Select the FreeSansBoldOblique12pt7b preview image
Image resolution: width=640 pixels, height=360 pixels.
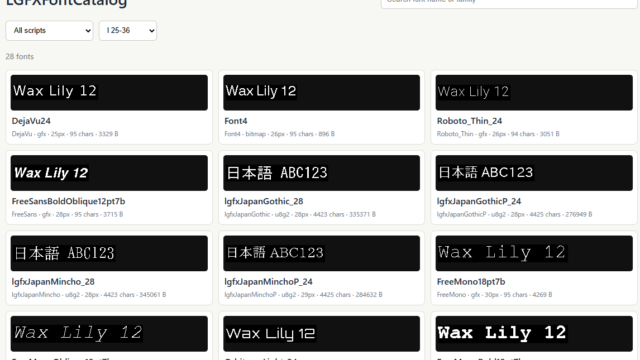[109, 173]
